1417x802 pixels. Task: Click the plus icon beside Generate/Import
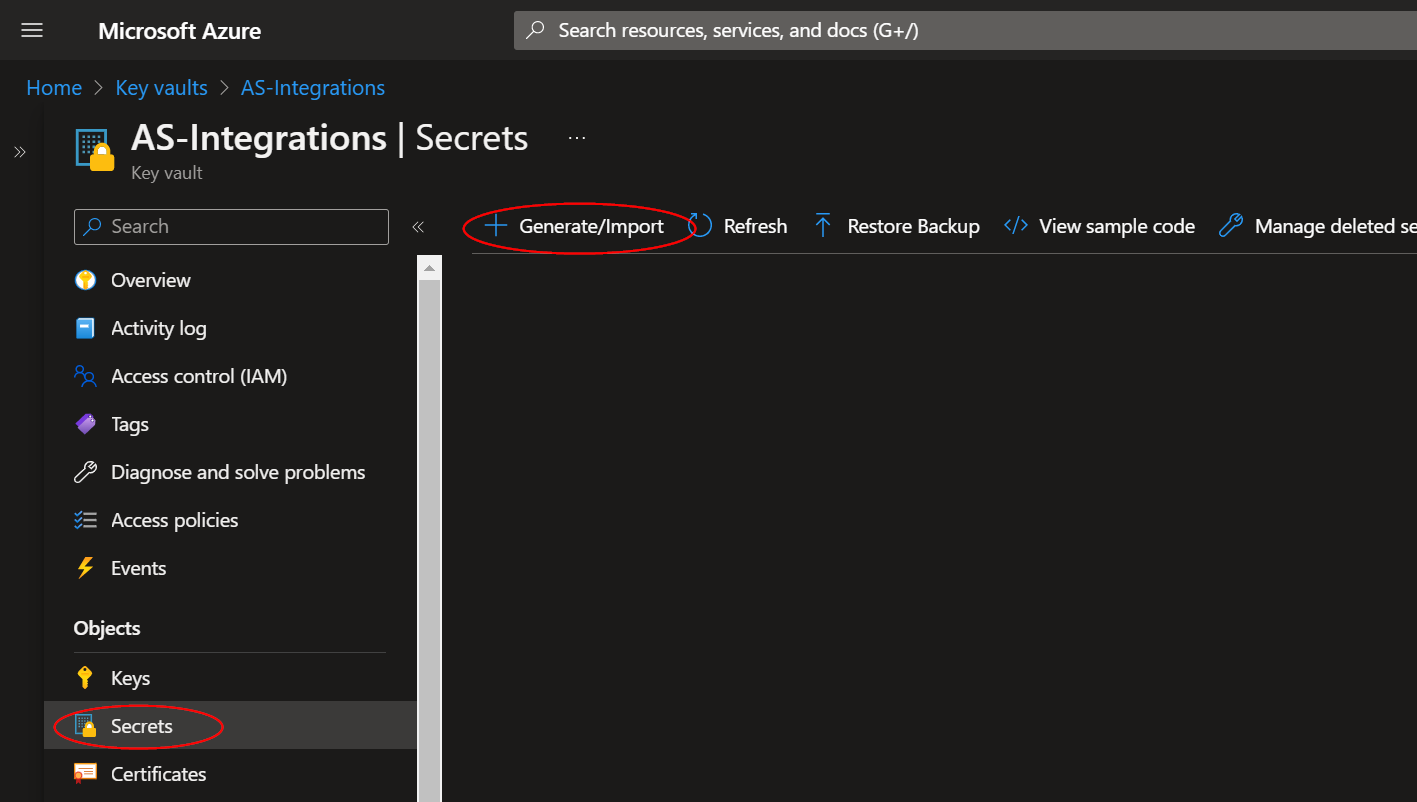pyautogui.click(x=496, y=226)
